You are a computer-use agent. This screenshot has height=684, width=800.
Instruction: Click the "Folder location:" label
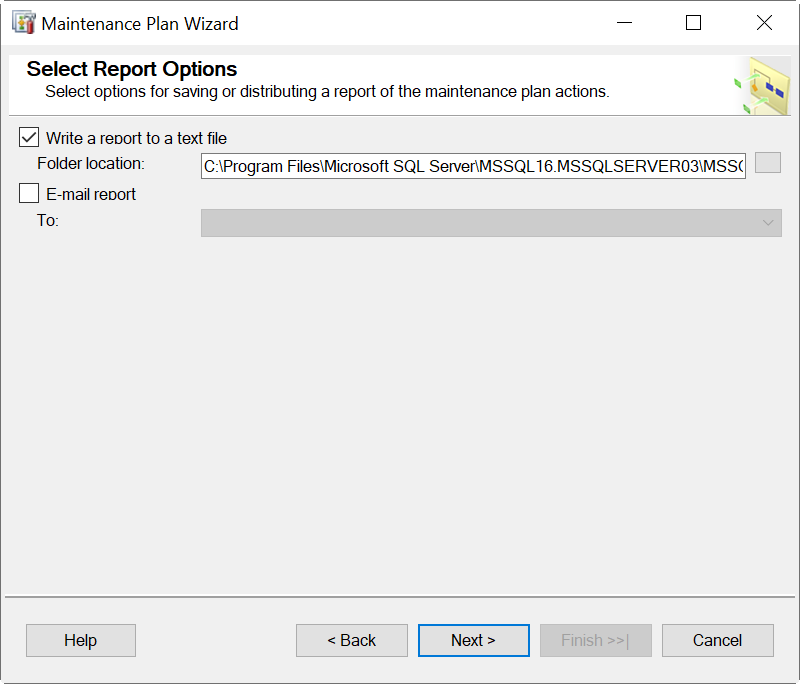click(x=91, y=163)
